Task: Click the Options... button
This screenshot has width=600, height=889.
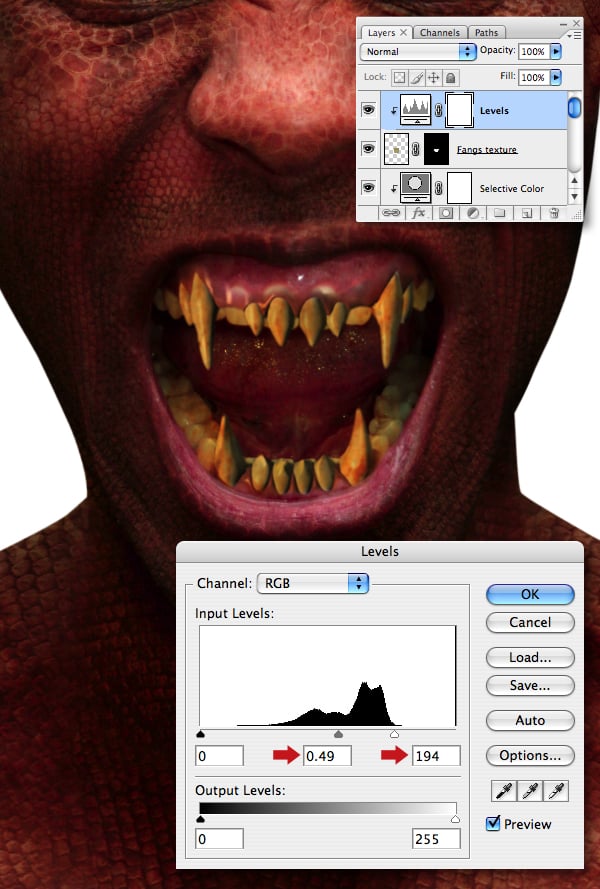Action: click(x=530, y=756)
